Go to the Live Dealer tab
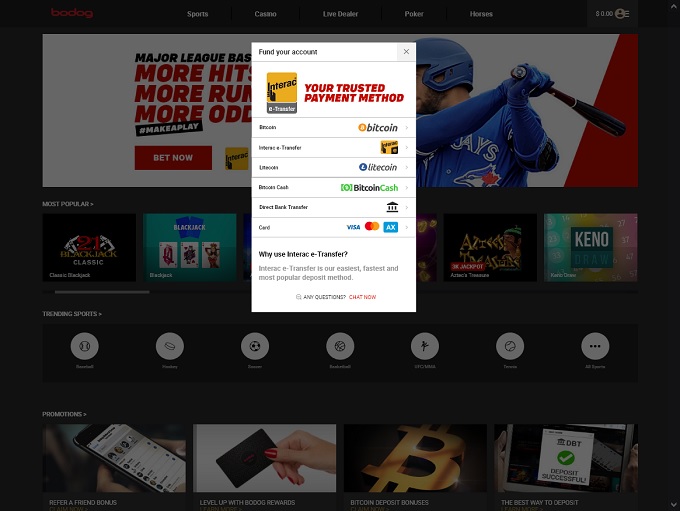 coord(339,14)
